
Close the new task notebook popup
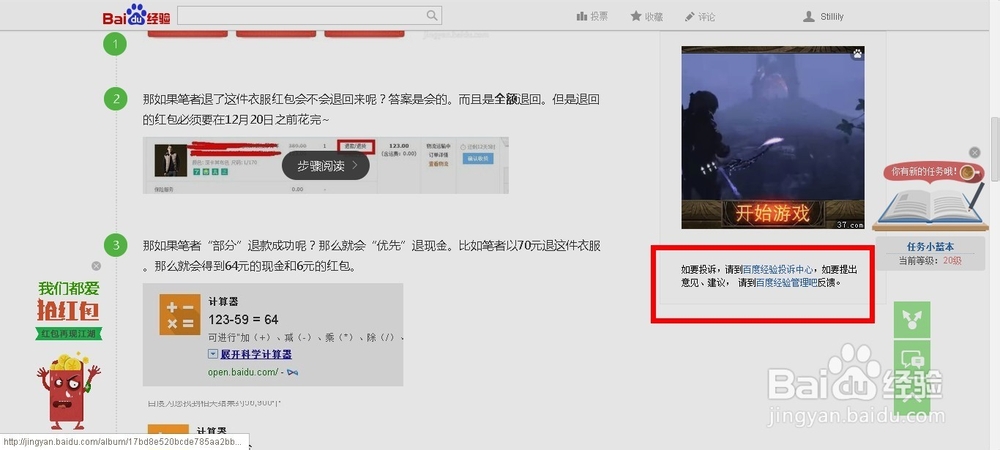point(974,152)
